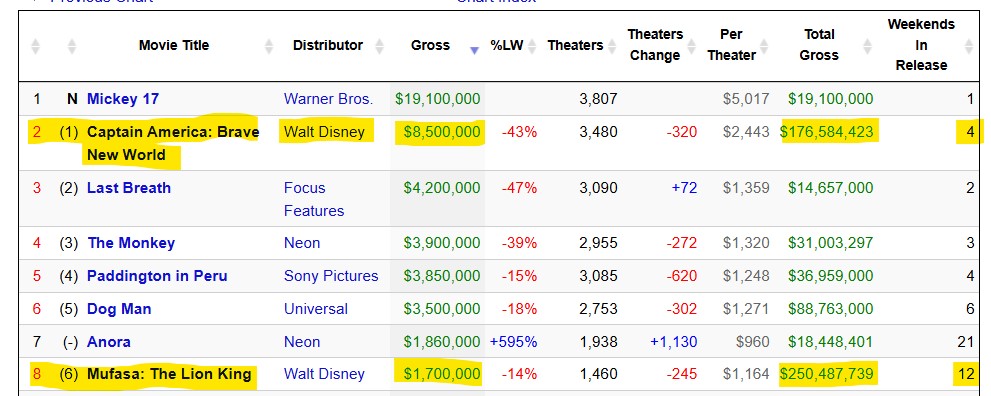Click sort arrows beside Weekends In Release
The image size is (991, 396).
[x=969, y=46]
